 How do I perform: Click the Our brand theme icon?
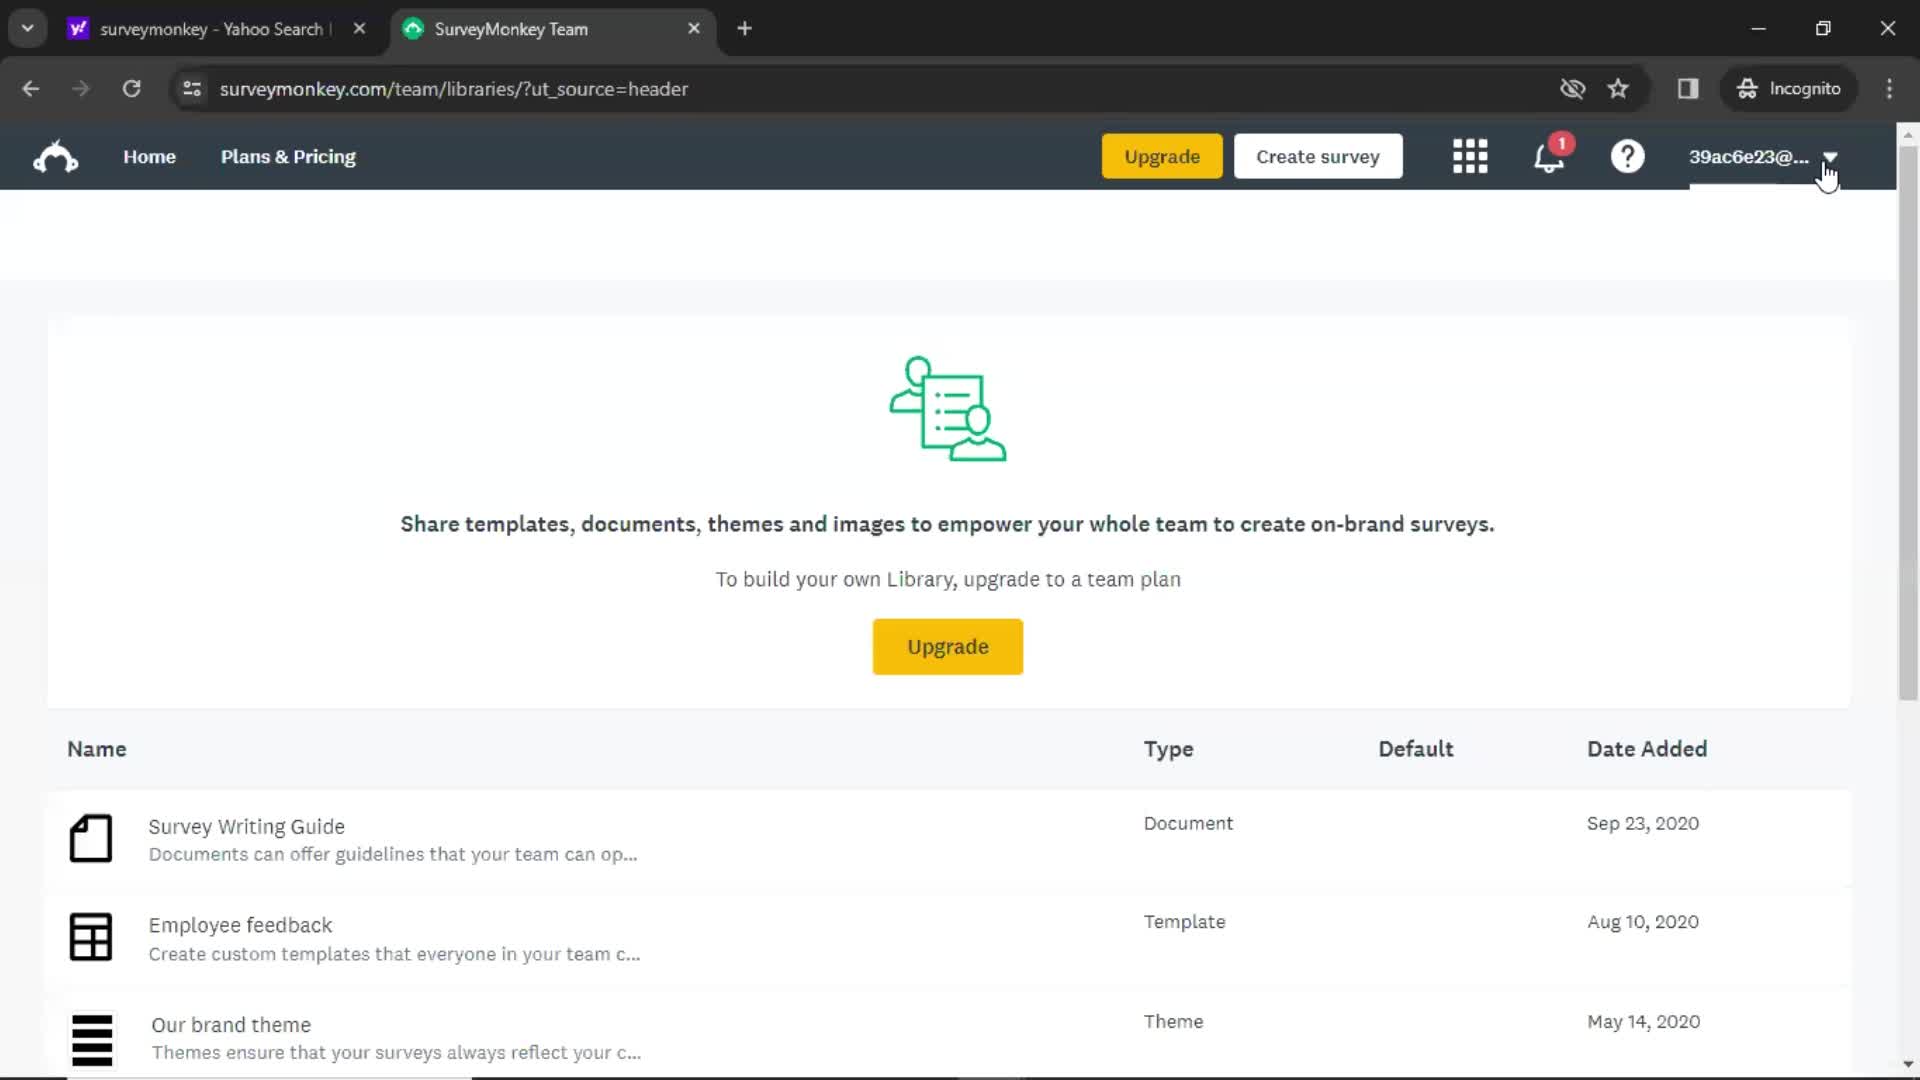[x=92, y=1040]
